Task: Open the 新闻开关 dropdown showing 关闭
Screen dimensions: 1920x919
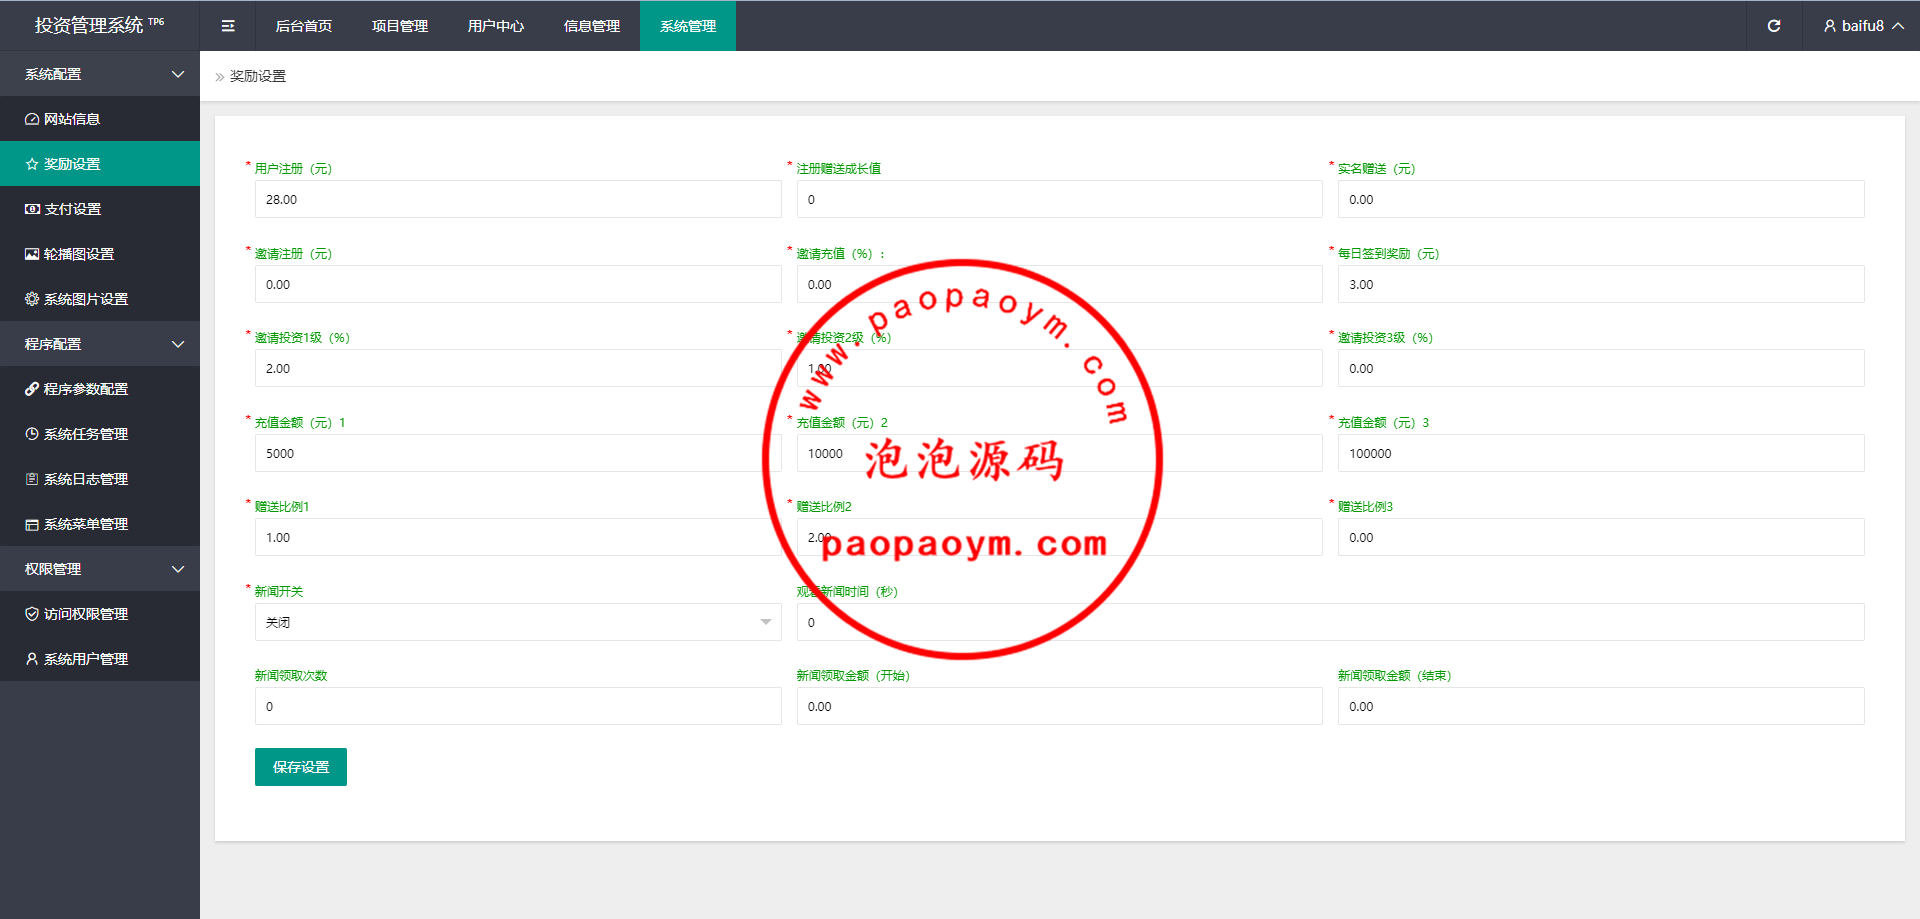Action: [518, 622]
